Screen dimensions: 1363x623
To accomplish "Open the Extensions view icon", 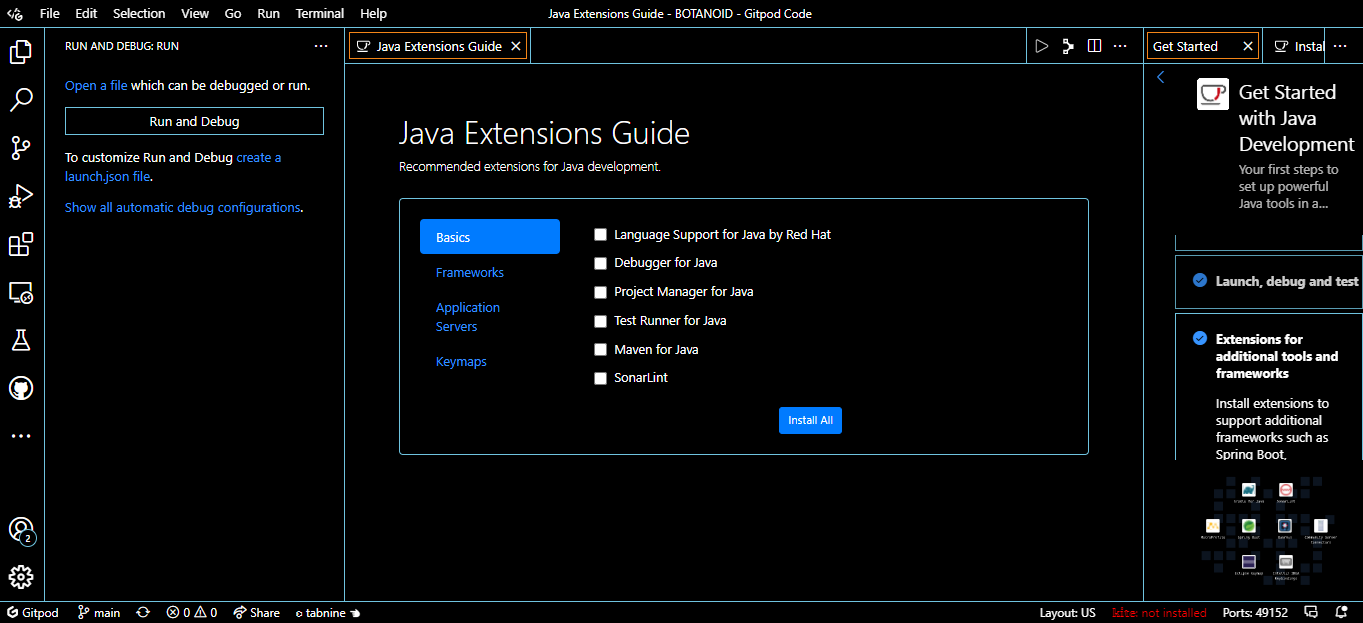I will pyautogui.click(x=21, y=244).
